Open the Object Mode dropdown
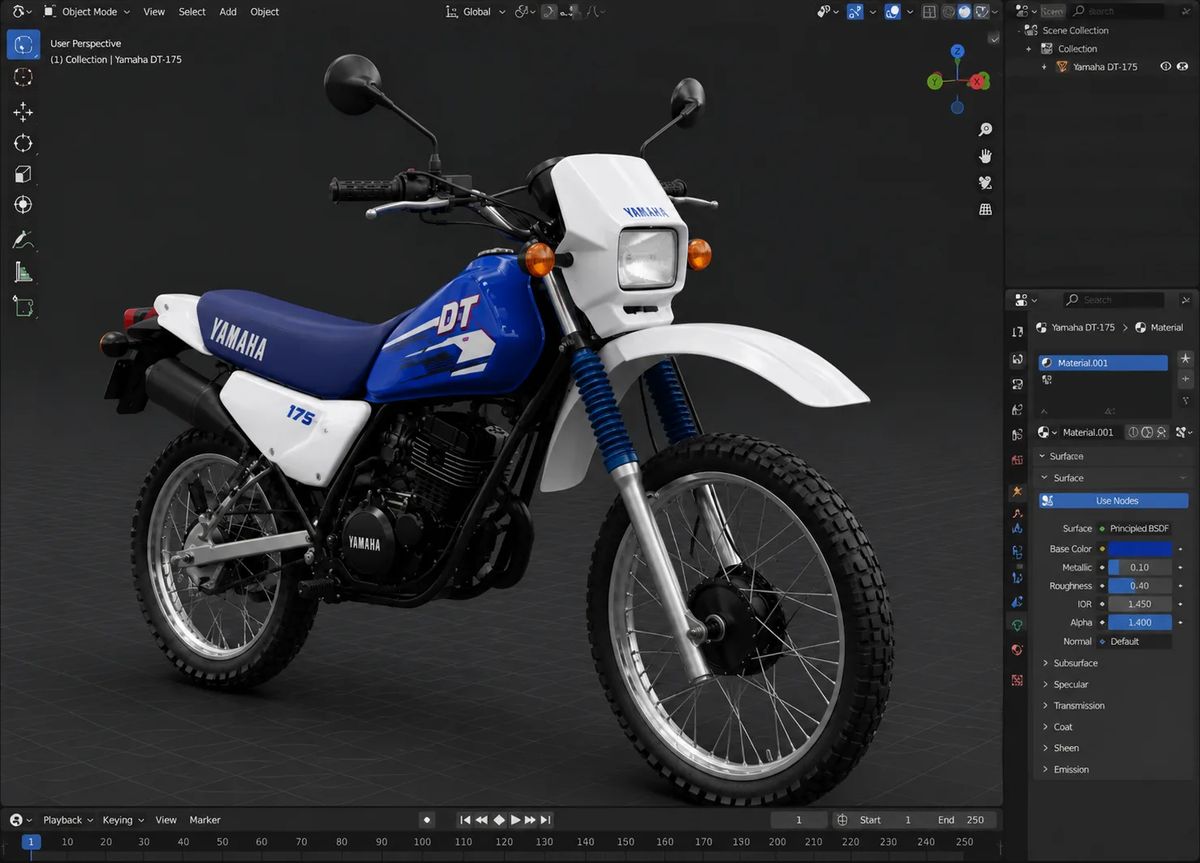 [86, 12]
